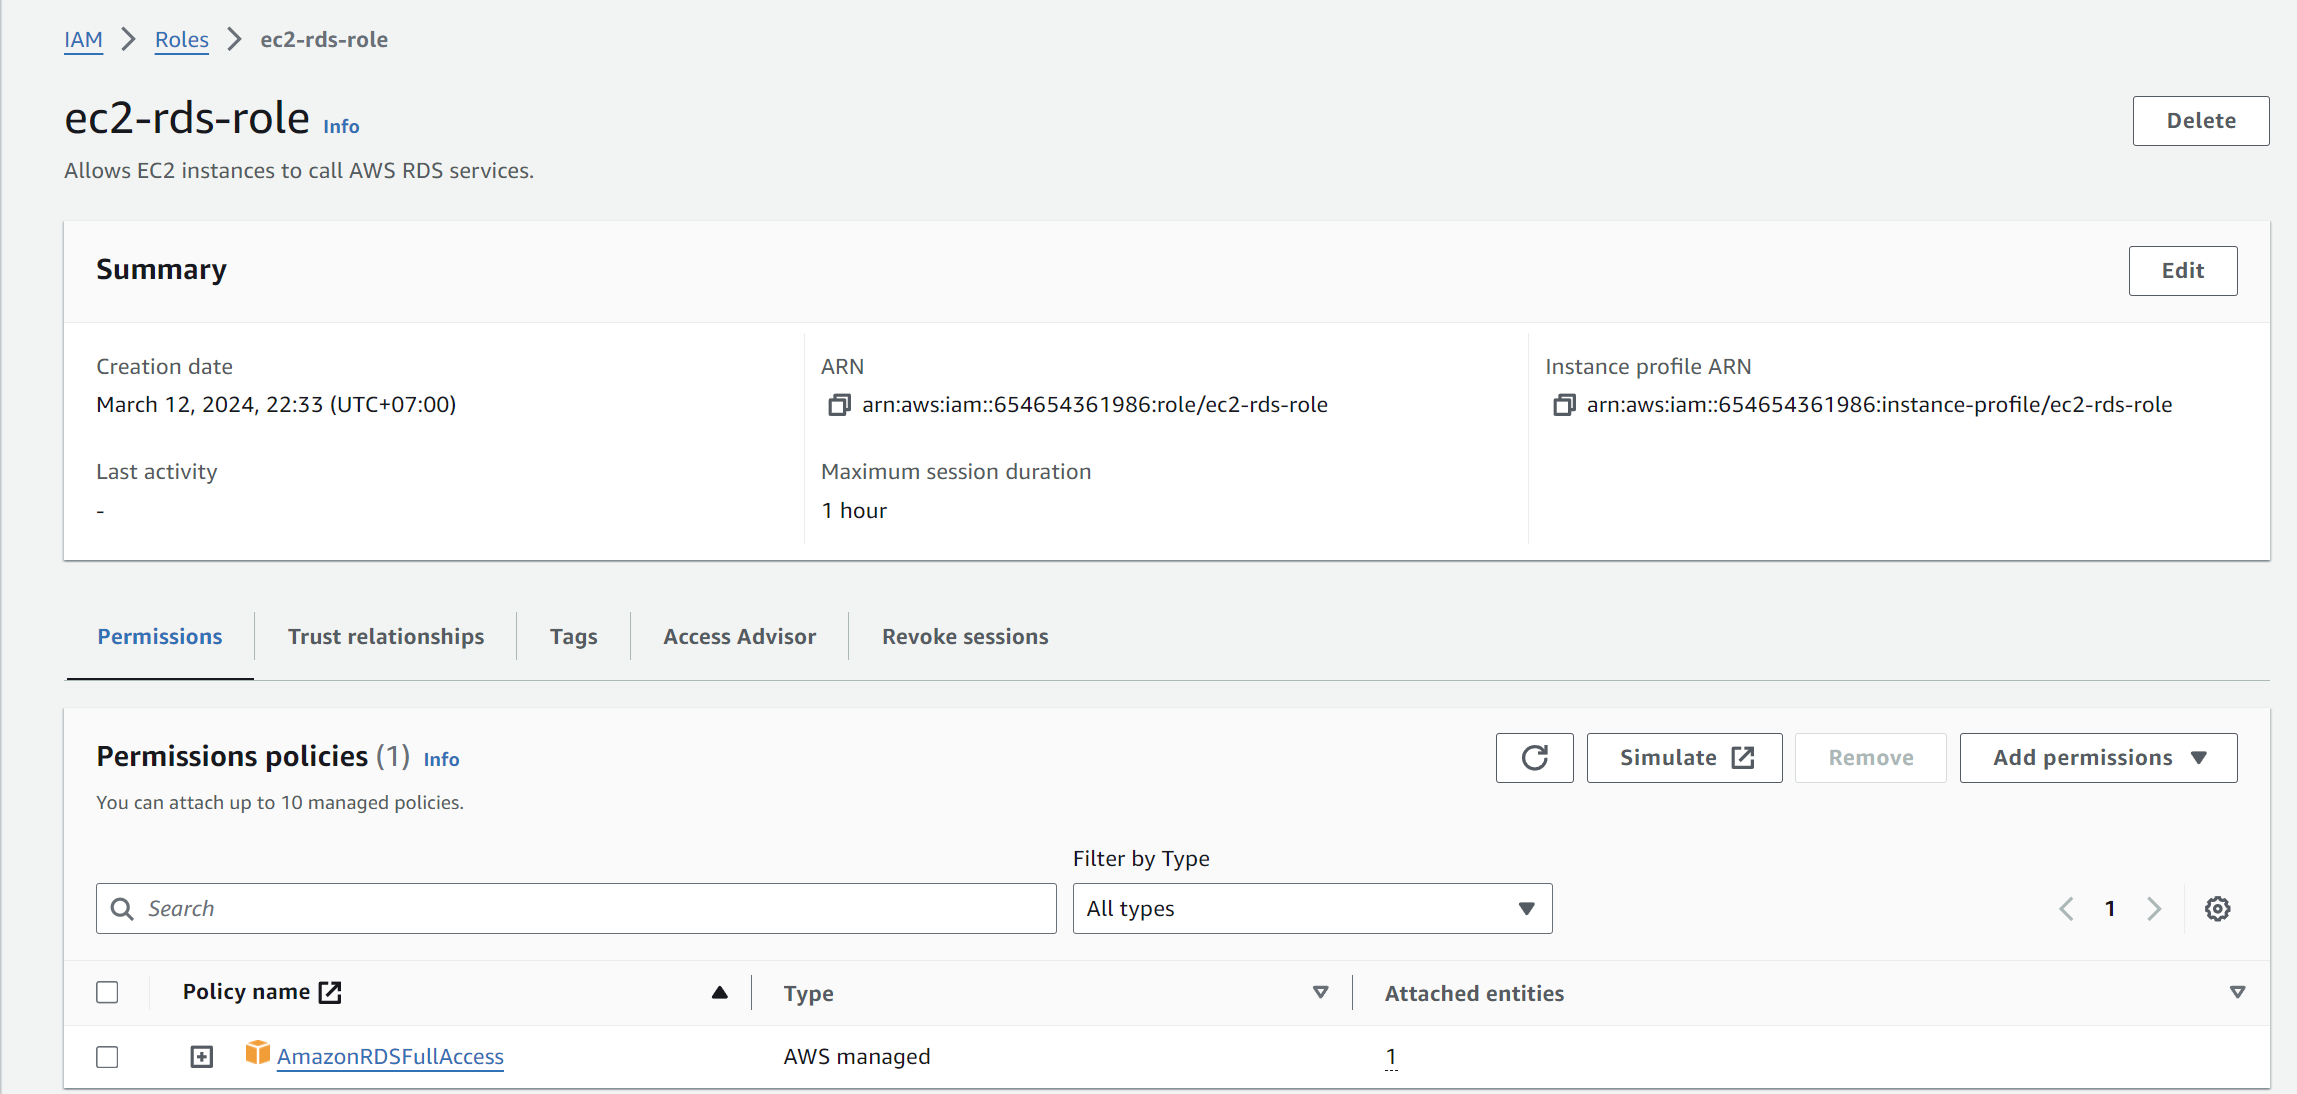Click page number 1 in pagination

pos(2110,909)
